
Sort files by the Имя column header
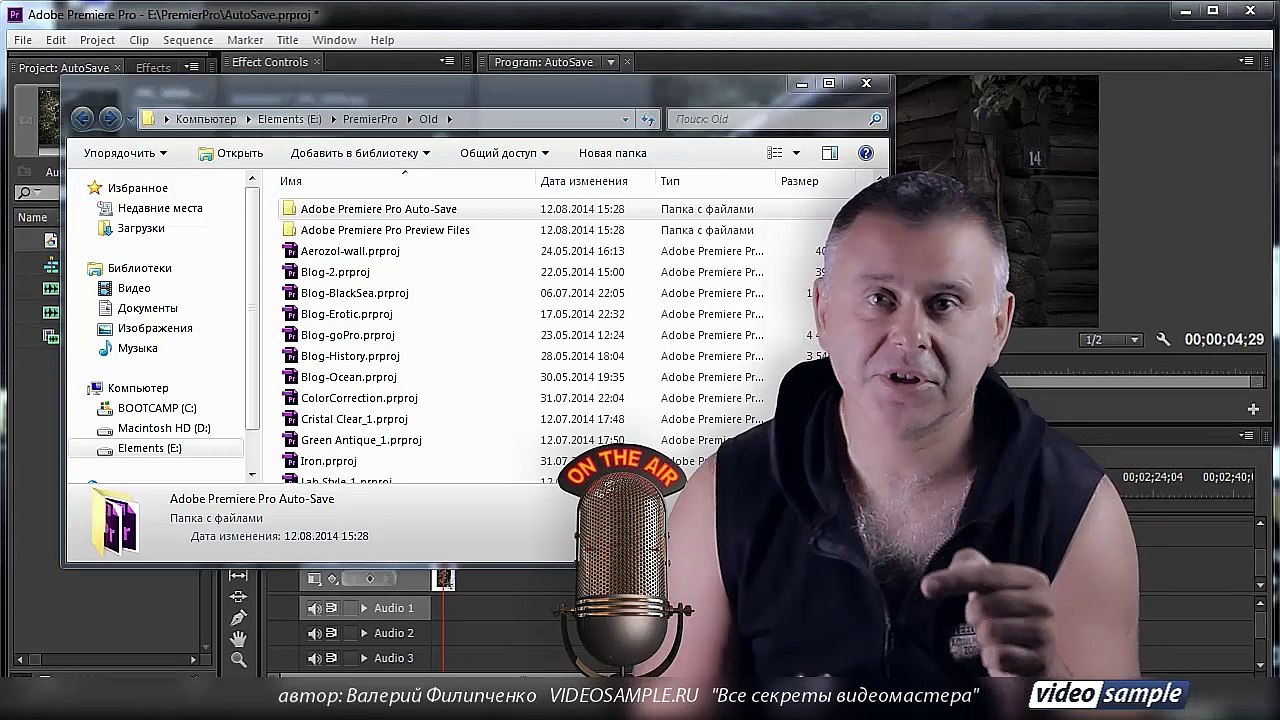(x=291, y=181)
